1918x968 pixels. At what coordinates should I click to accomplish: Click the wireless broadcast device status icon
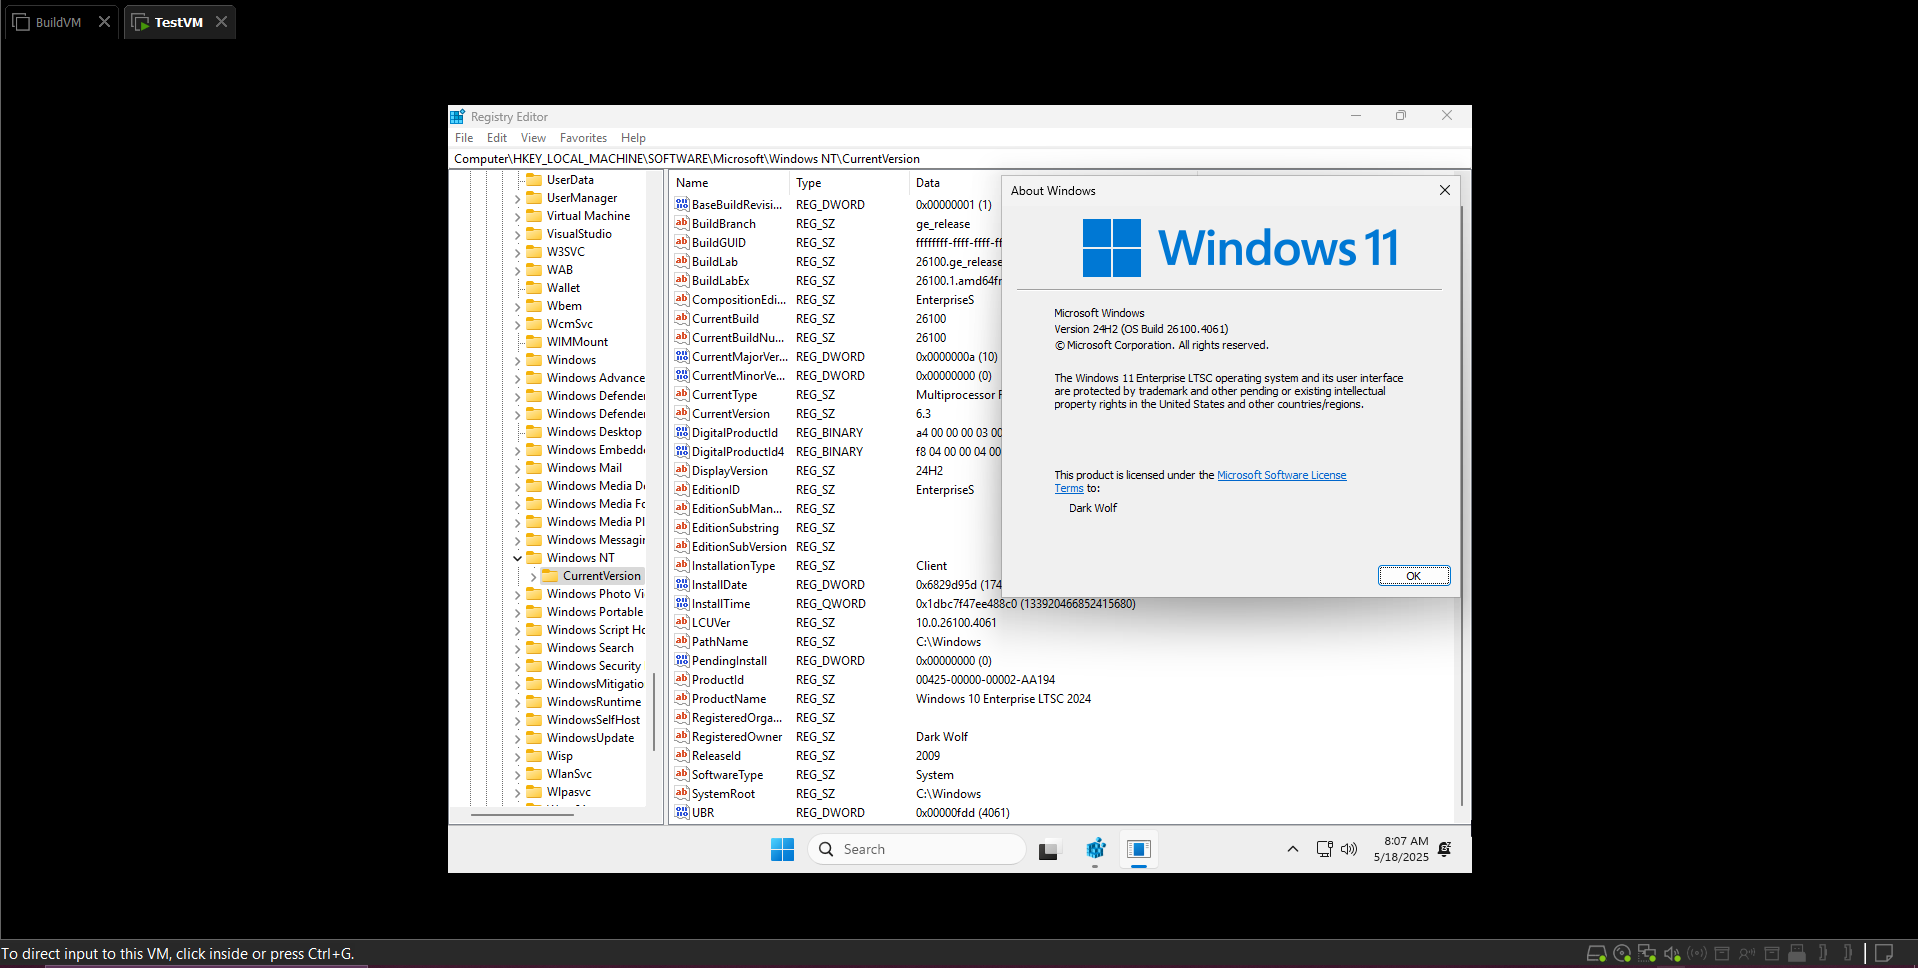coord(1697,953)
